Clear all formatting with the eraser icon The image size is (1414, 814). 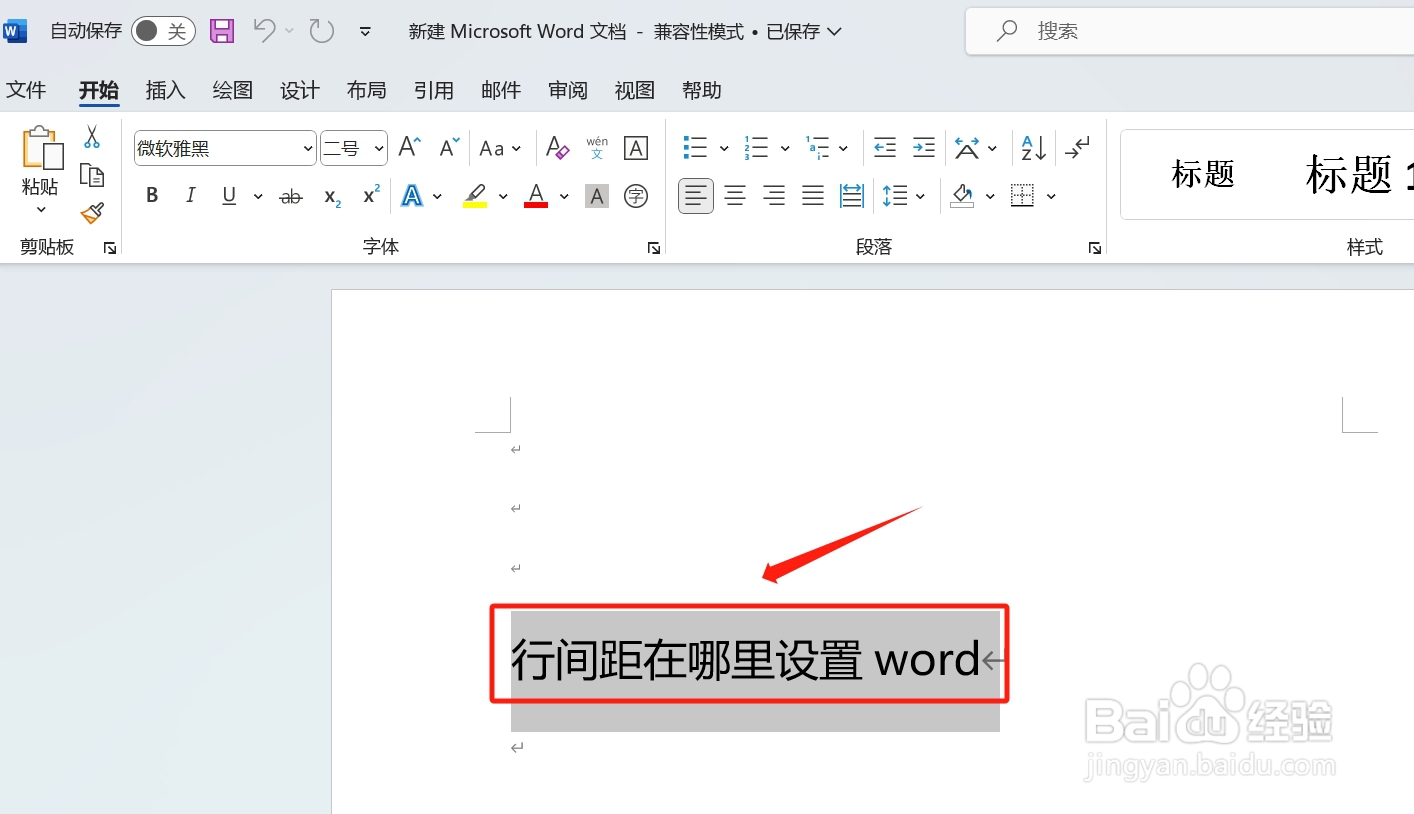(x=557, y=147)
